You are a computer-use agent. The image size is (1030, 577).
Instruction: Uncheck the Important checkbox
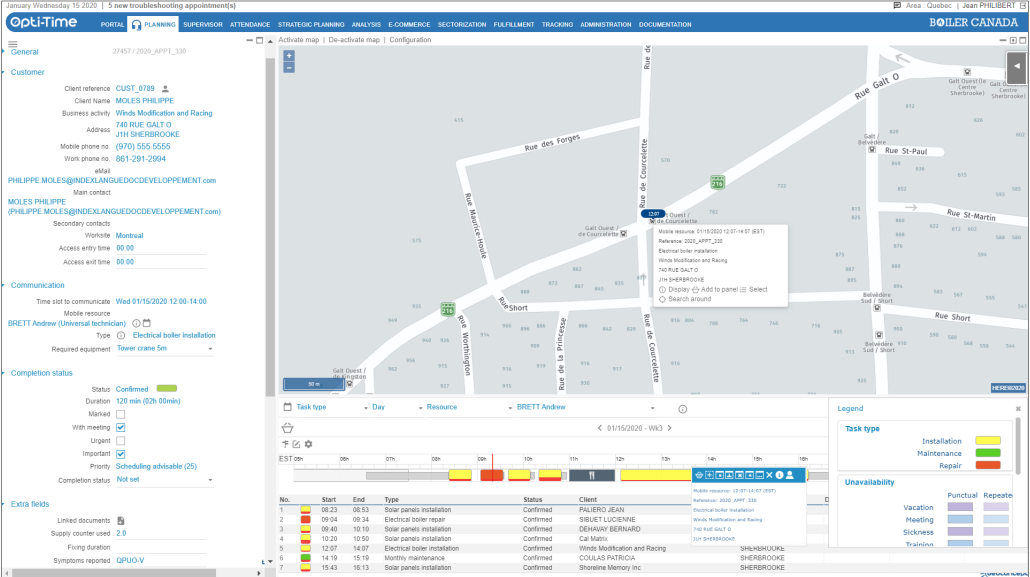pyautogui.click(x=120, y=454)
